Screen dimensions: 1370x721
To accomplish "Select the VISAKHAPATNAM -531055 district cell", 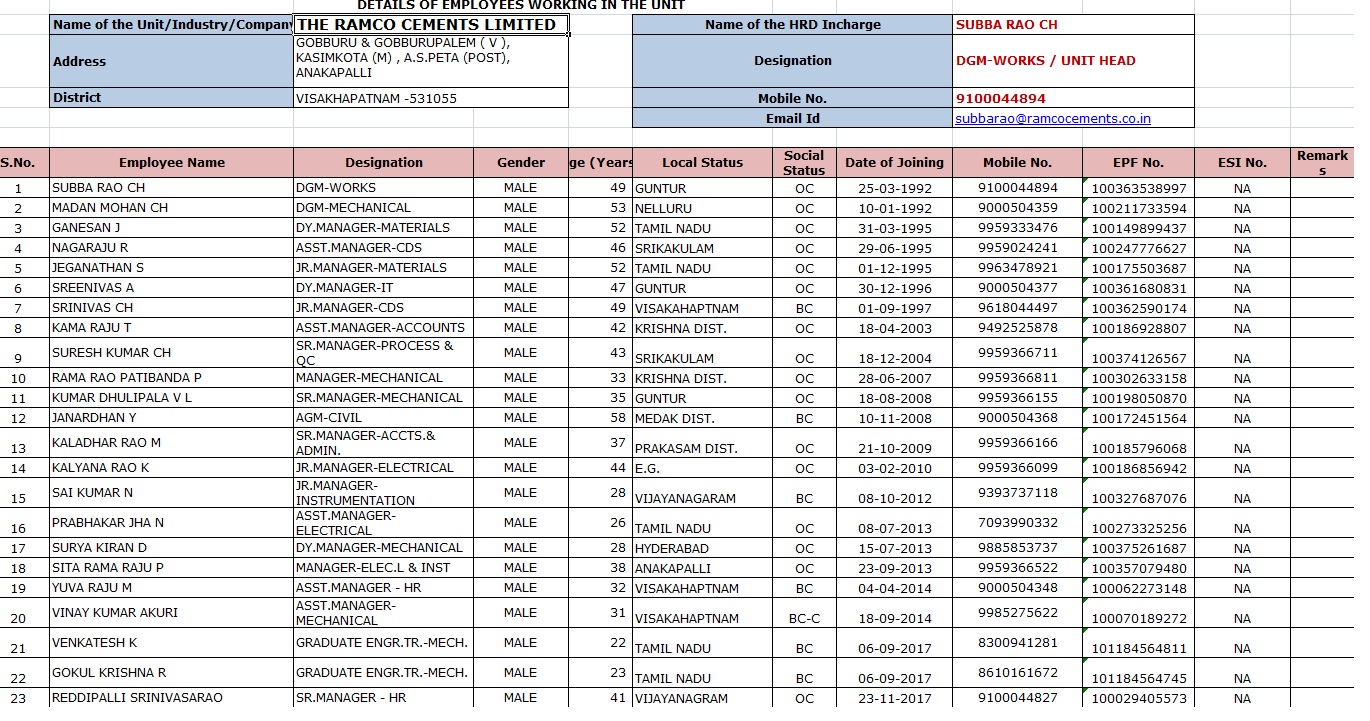I will [431, 98].
